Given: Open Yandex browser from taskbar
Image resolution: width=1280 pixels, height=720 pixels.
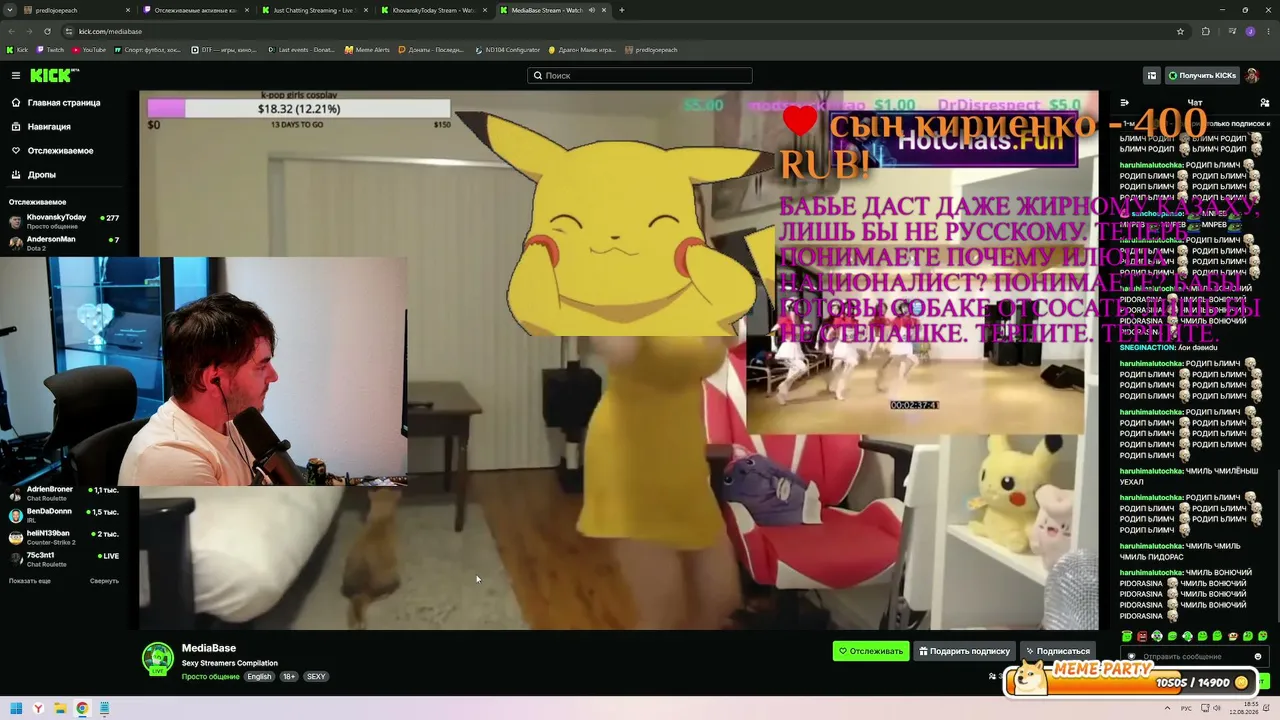Looking at the screenshot, I should pos(38,709).
